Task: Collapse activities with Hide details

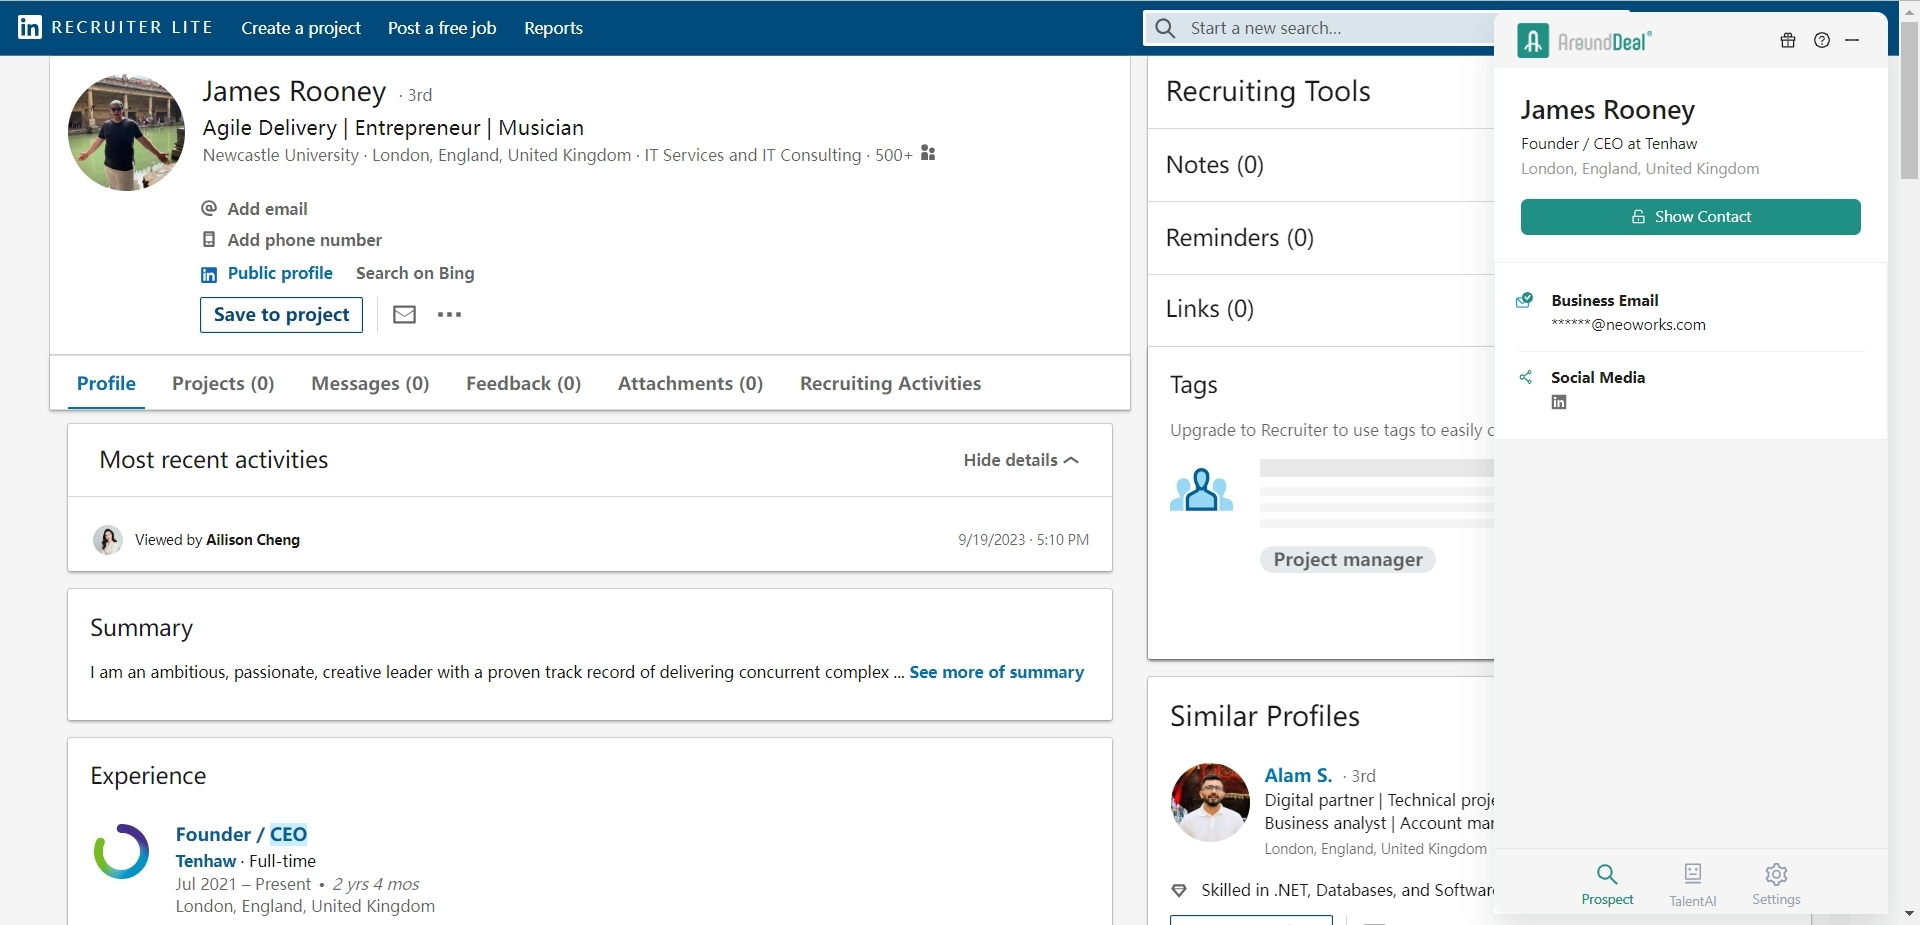Action: pyautogui.click(x=1021, y=460)
